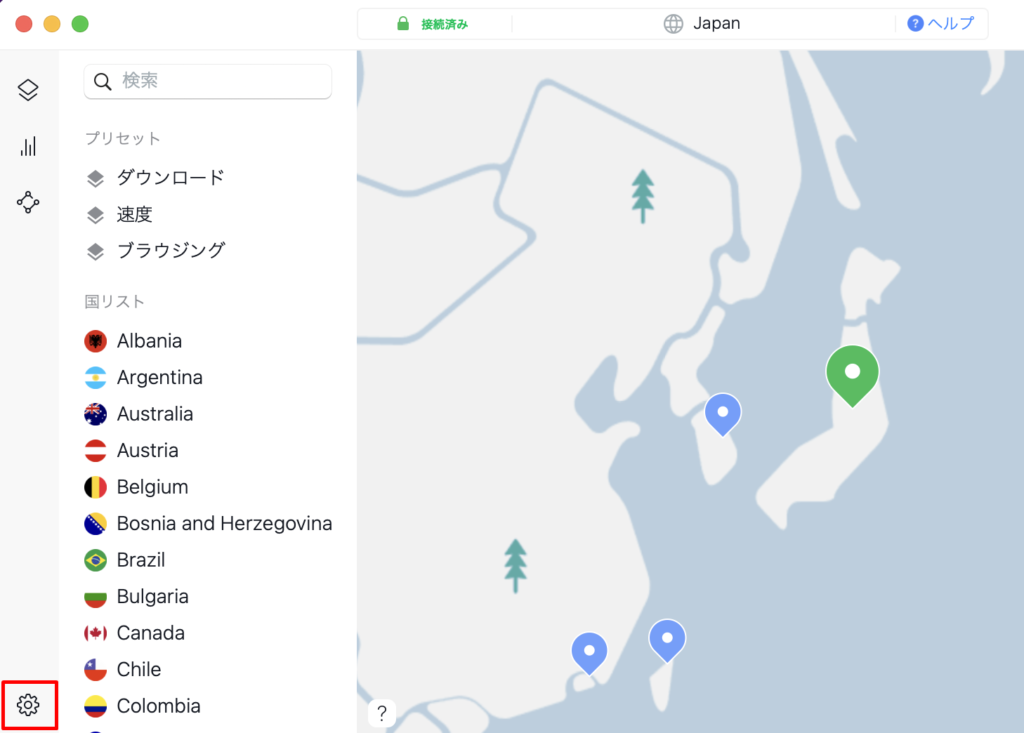This screenshot has width=1024, height=733.
Task: Select Canada from the country list
Action: tap(135, 633)
